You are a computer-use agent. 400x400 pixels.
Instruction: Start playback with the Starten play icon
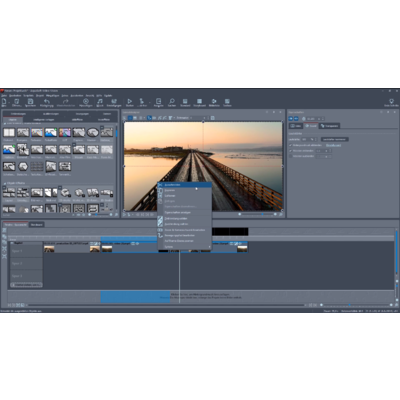pyautogui.click(x=130, y=101)
